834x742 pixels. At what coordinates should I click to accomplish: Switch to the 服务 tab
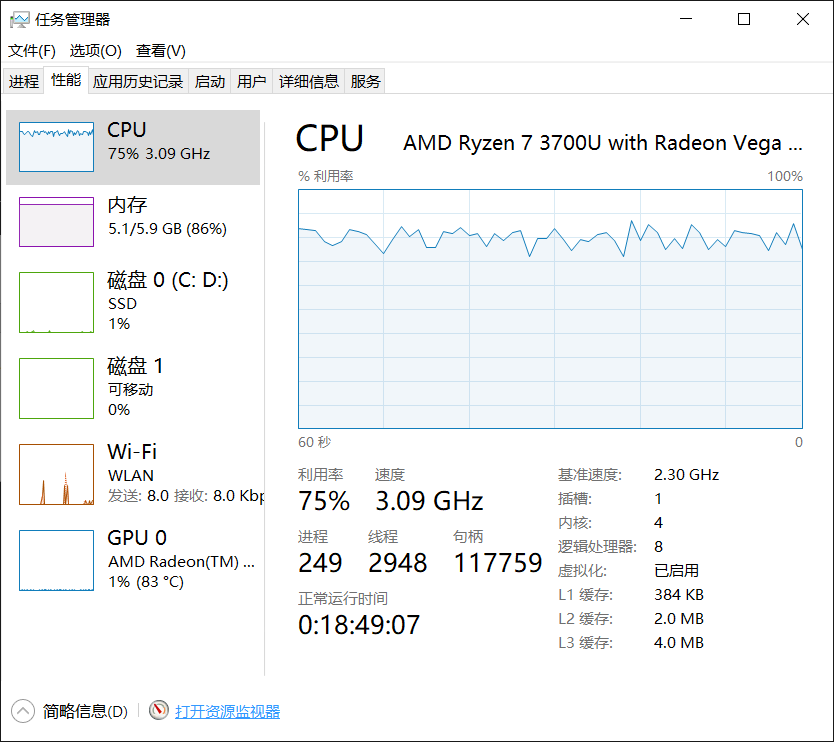pos(366,82)
